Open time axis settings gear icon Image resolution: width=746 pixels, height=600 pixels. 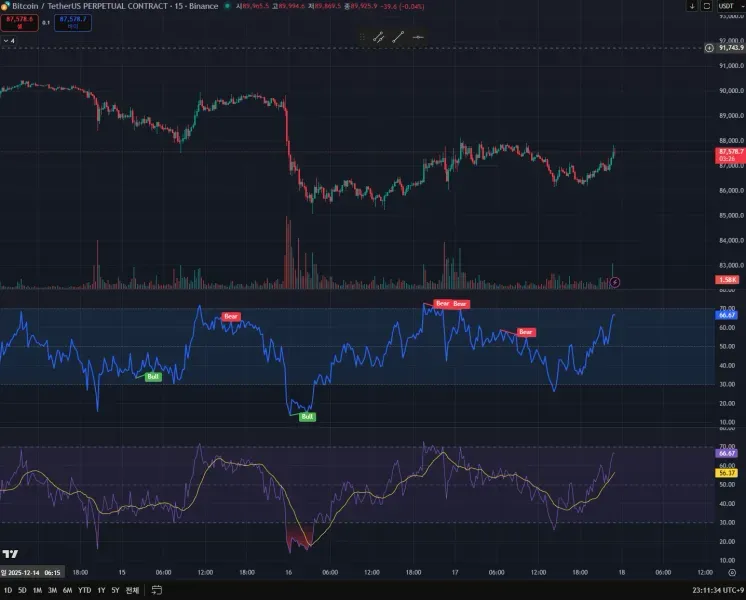tap(732, 572)
